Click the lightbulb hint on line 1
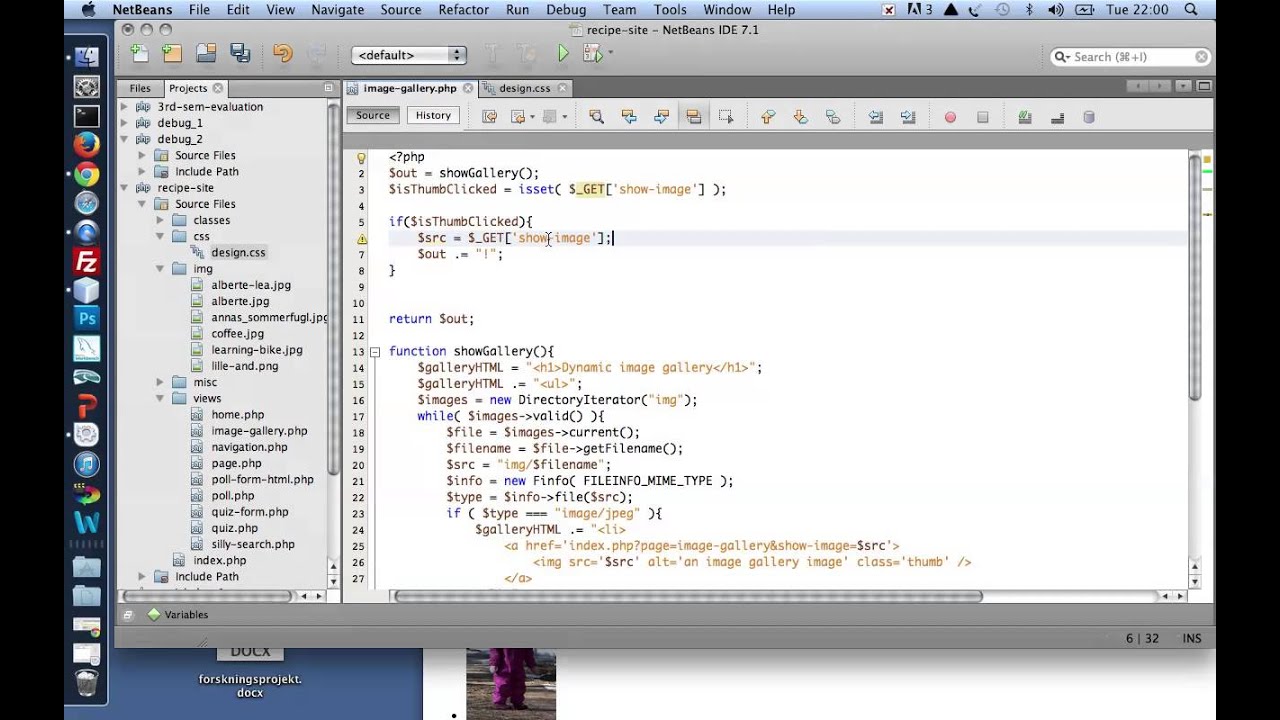Image resolution: width=1280 pixels, height=720 pixels. point(362,157)
